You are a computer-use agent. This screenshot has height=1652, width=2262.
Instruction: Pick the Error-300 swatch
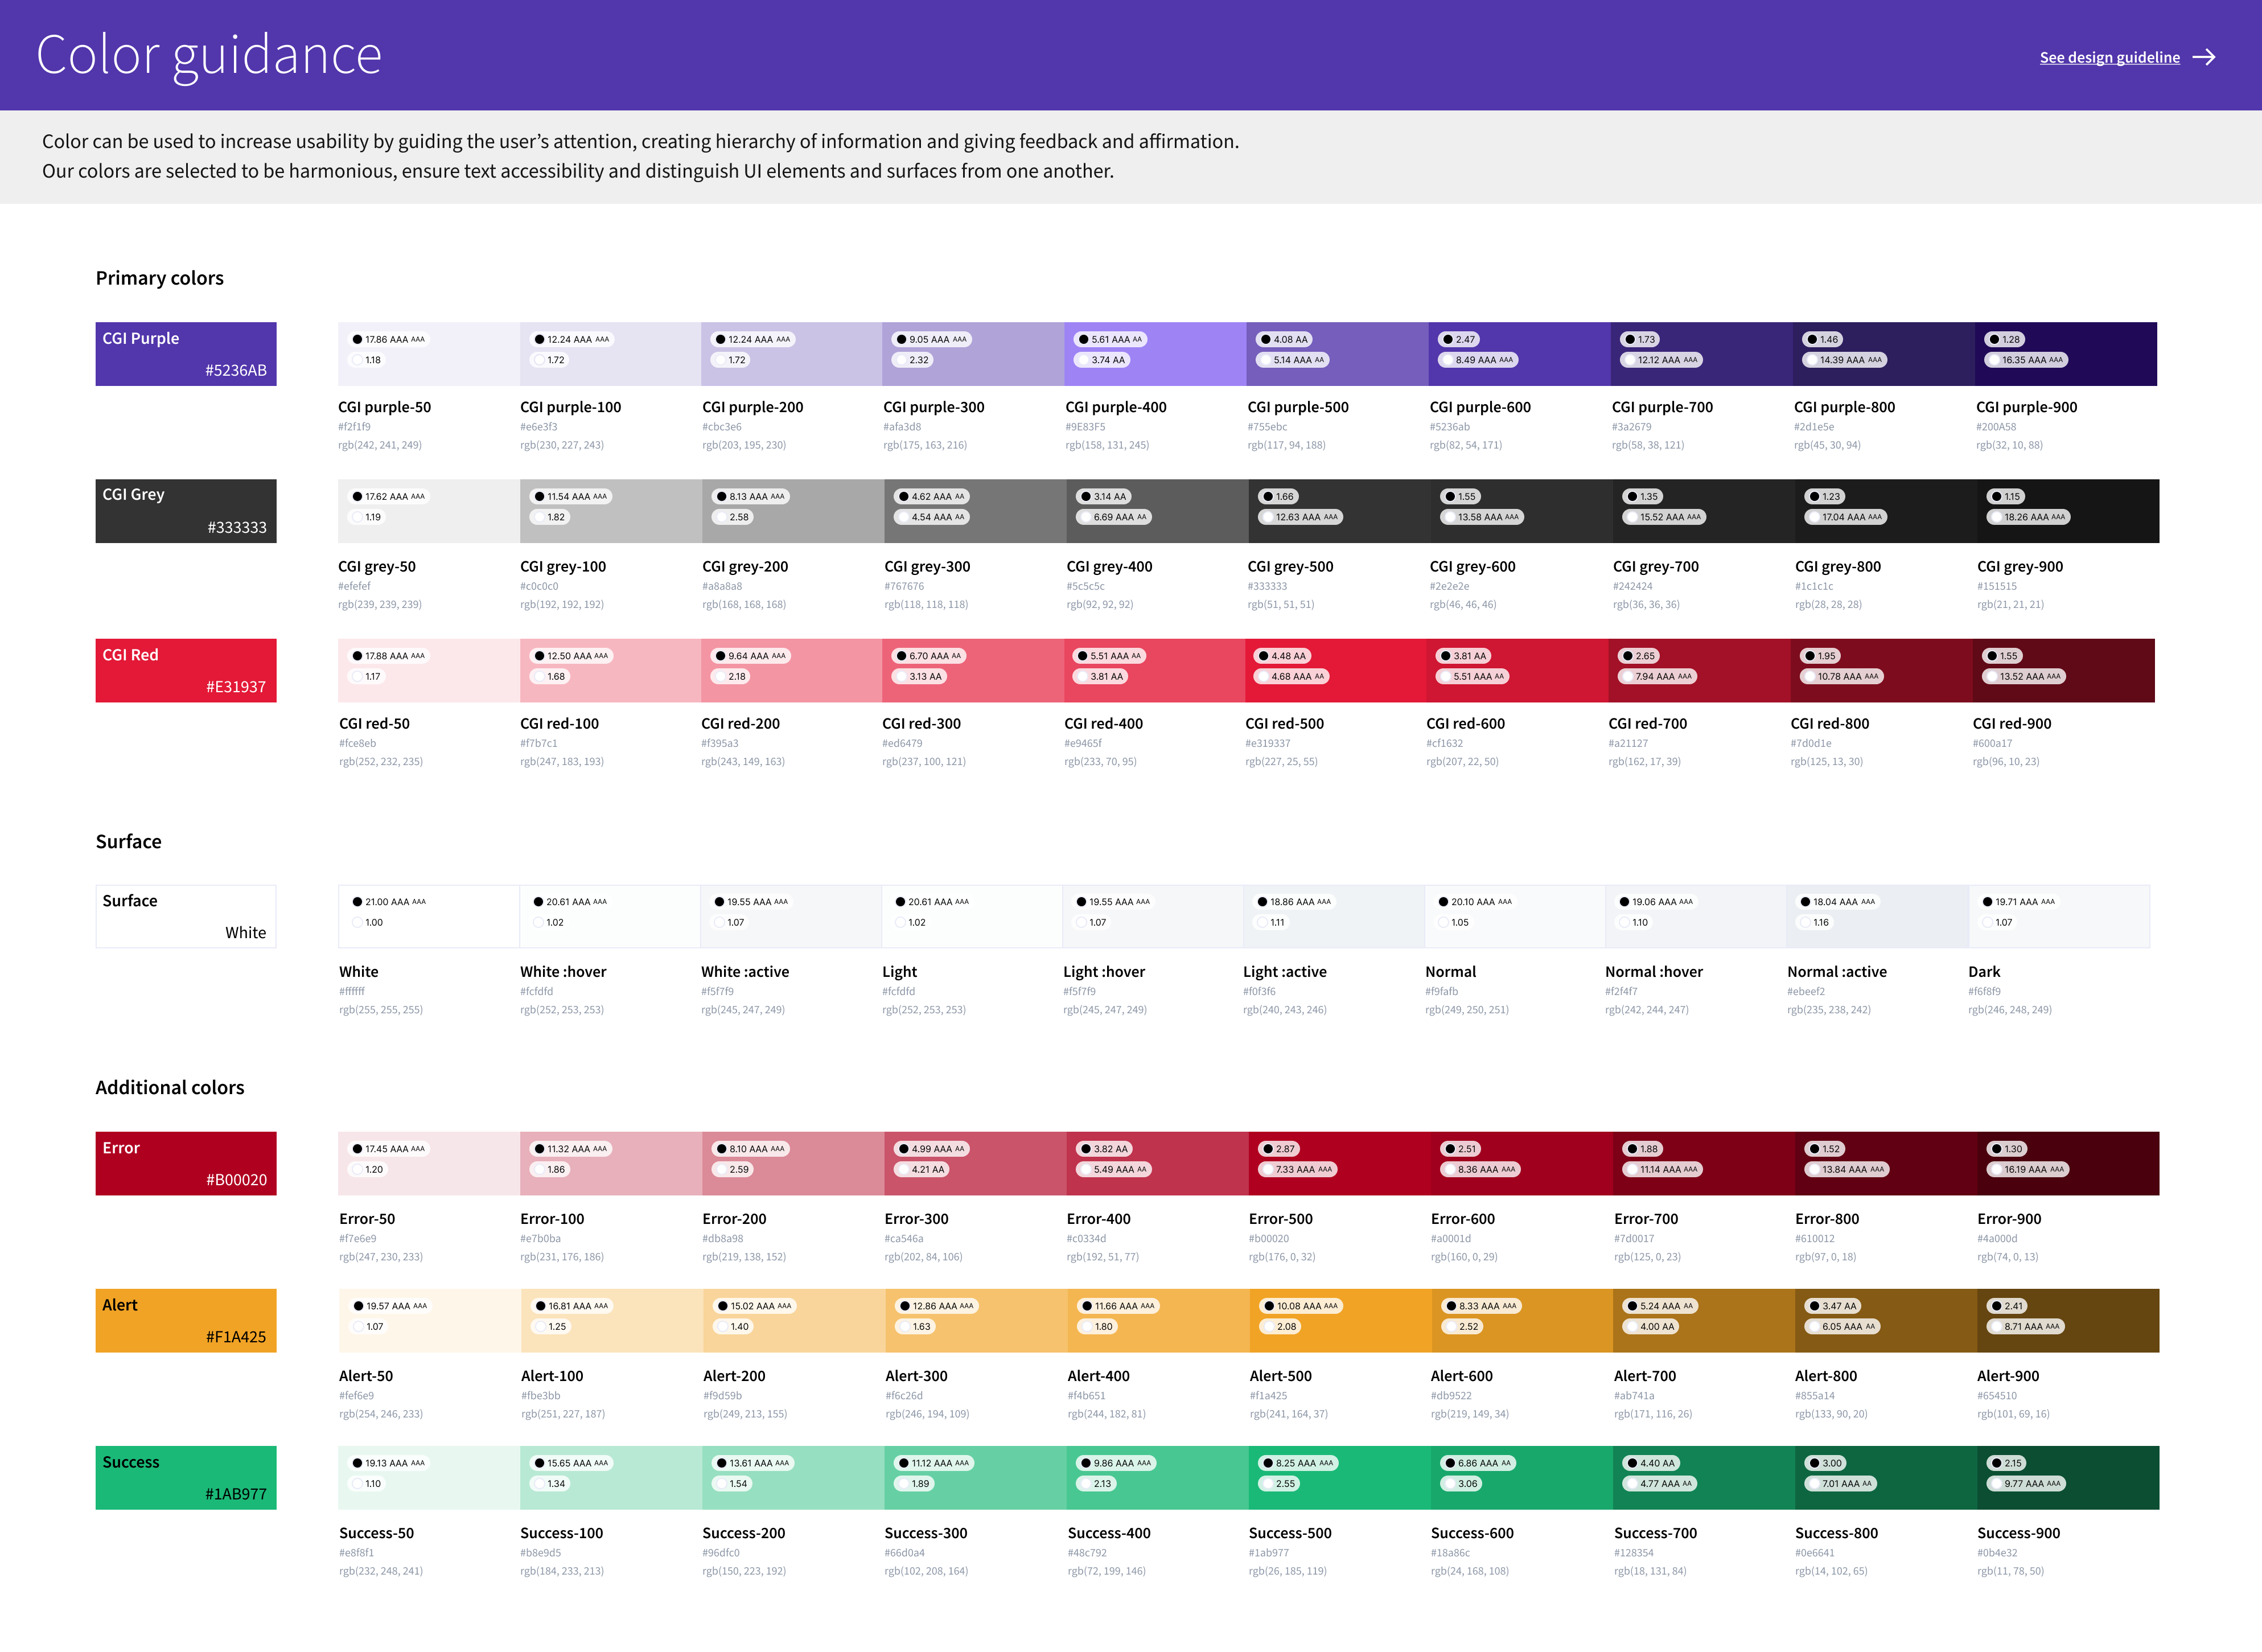tap(975, 1163)
